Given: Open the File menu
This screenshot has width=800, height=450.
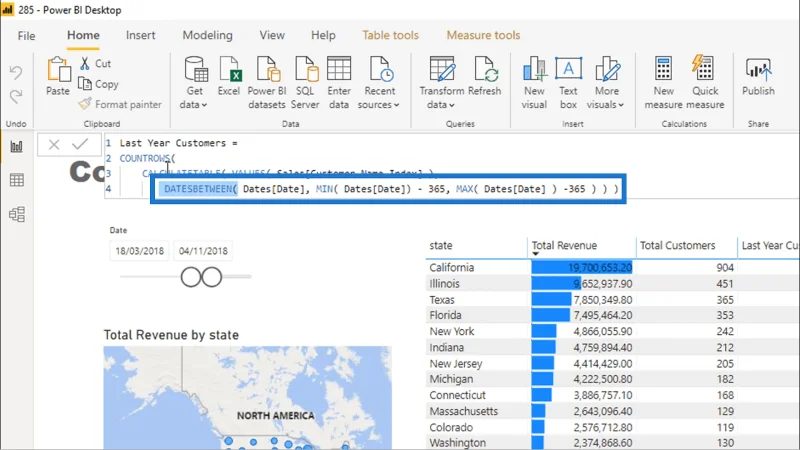Looking at the screenshot, I should (27, 36).
